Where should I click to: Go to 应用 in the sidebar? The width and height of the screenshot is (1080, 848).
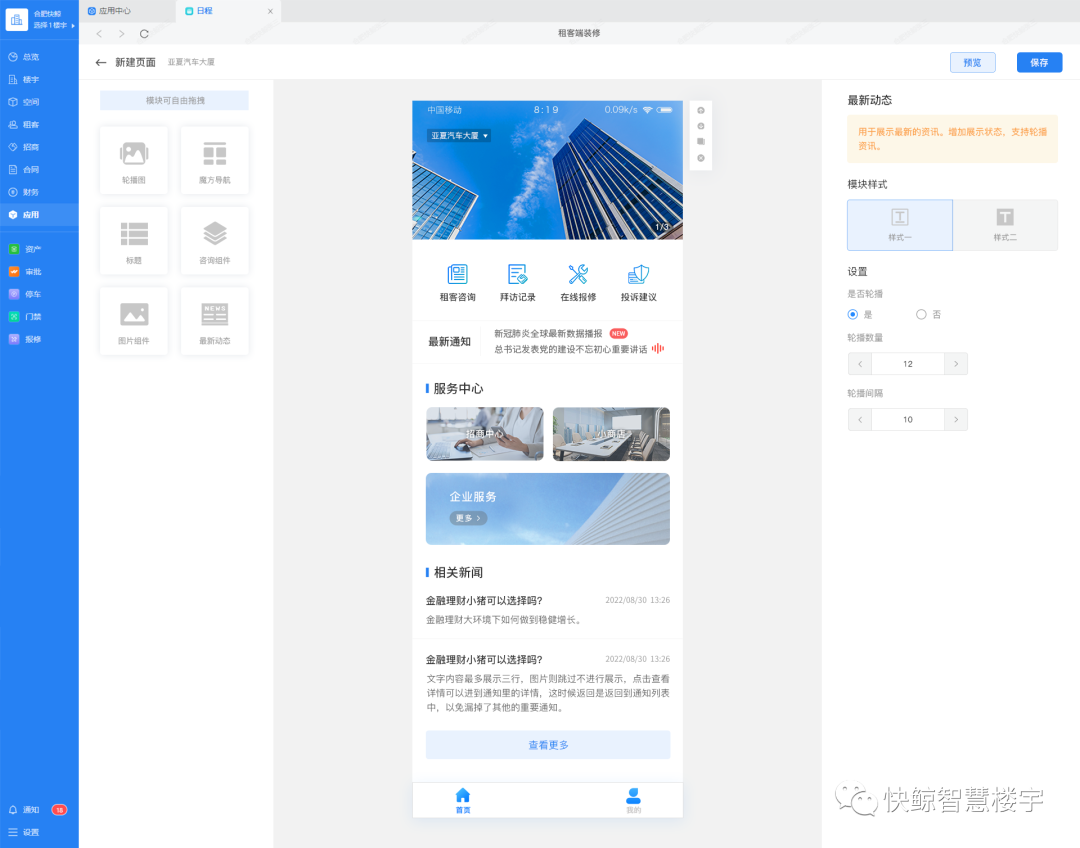[39, 215]
